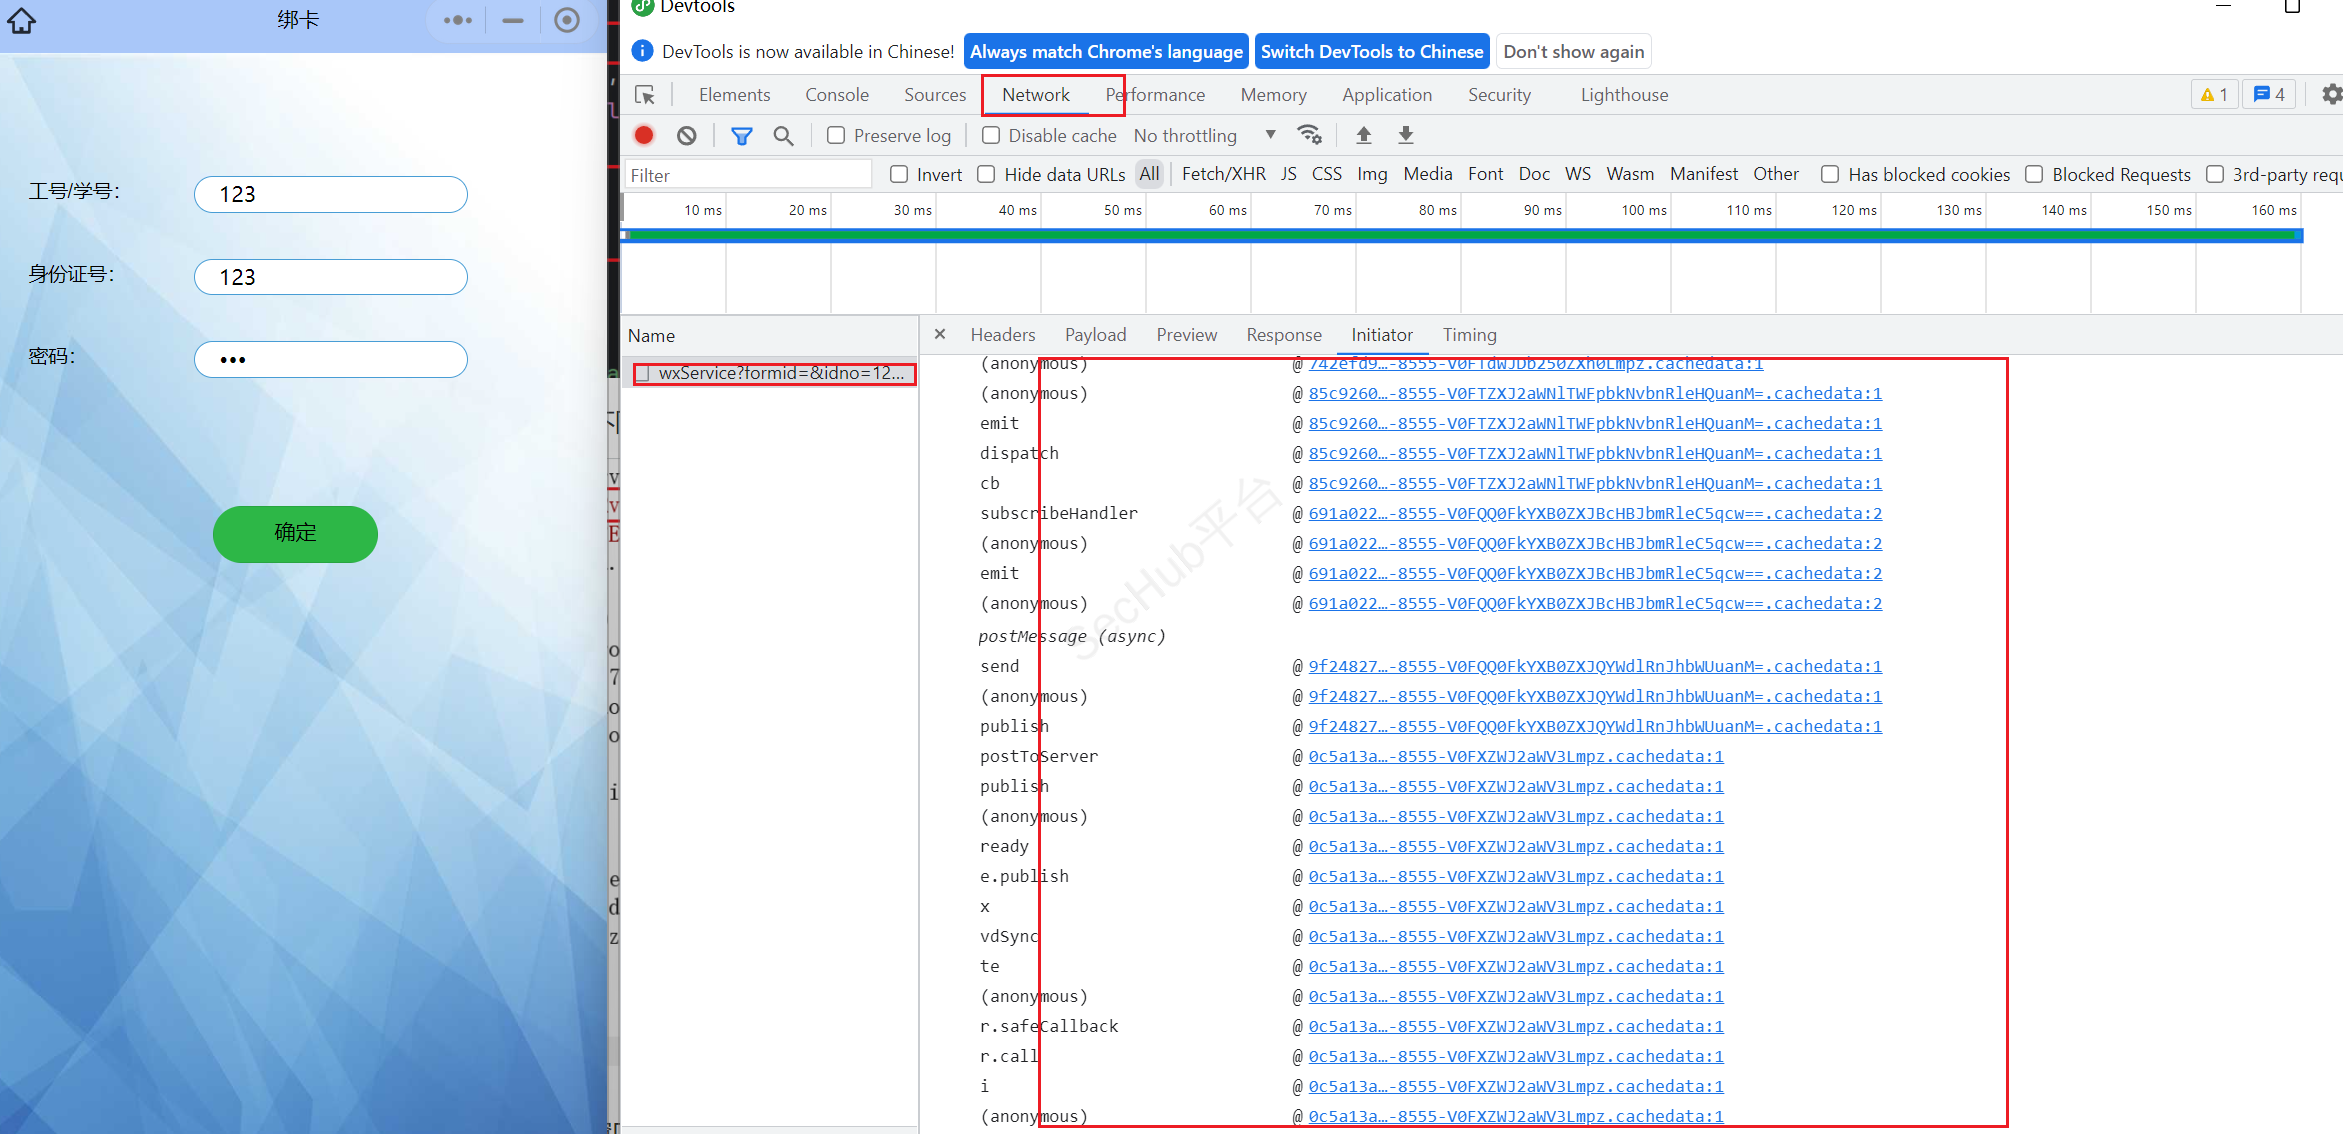Show the request Response tab
The image size is (2343, 1134).
pyautogui.click(x=1284, y=335)
